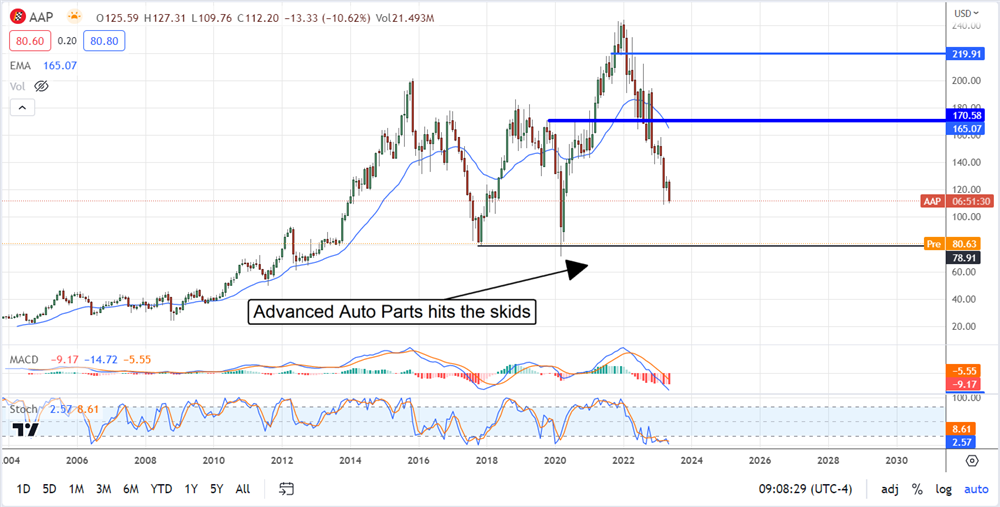1000x507 pixels.
Task: Select the 1D time range
Action: point(23,489)
